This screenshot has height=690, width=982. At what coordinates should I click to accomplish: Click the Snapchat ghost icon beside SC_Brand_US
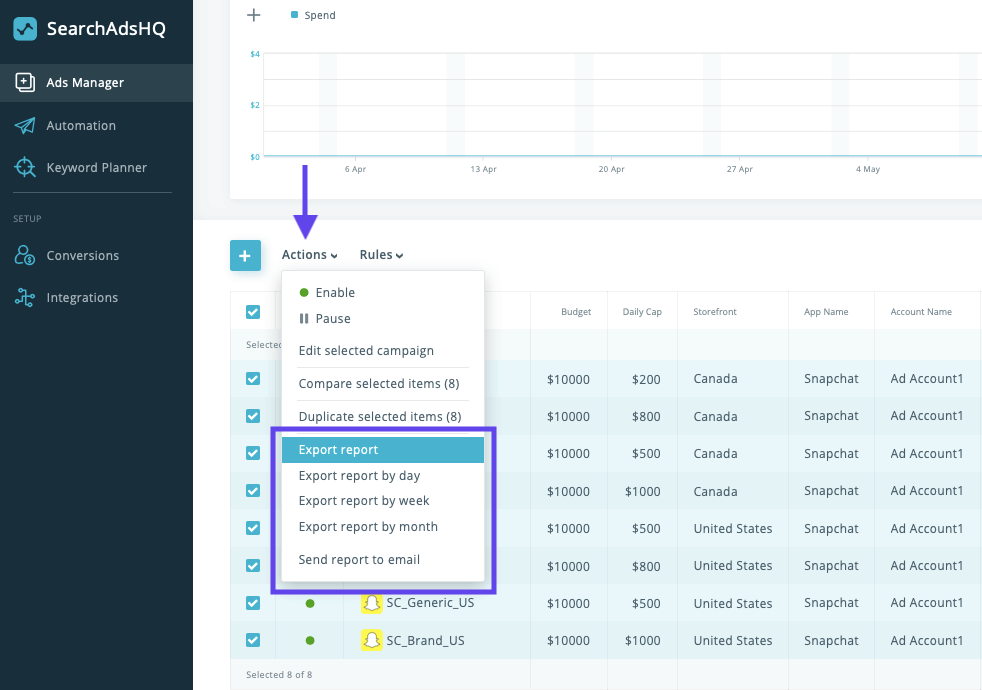point(370,640)
